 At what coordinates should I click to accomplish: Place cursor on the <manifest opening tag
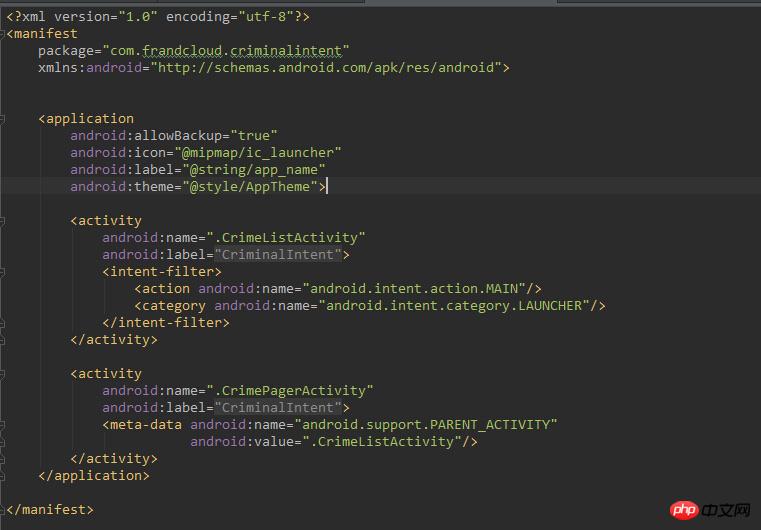42,33
